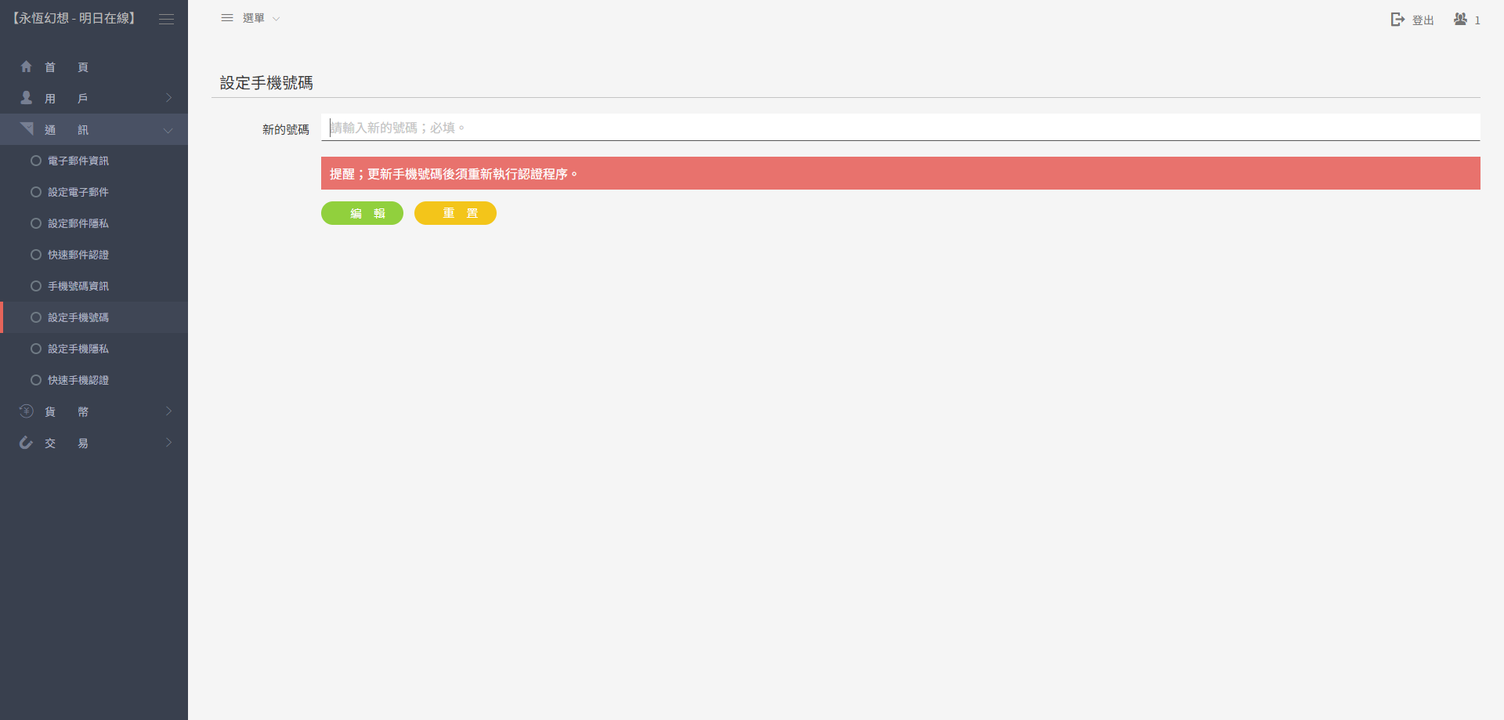This screenshot has width=1504, height=720.
Task: Click the 首頁 home icon
Action: tap(27, 67)
